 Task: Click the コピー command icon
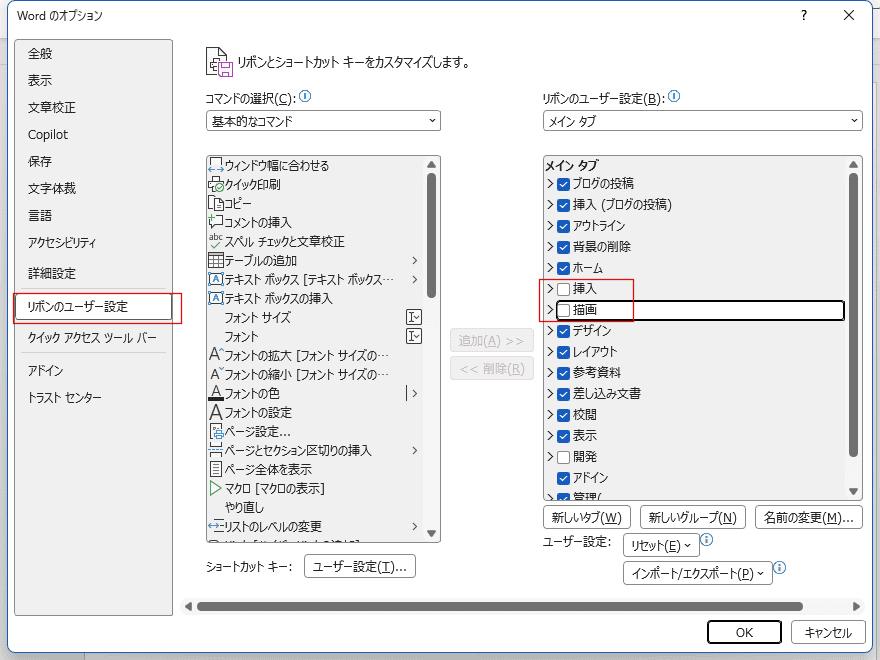(215, 204)
